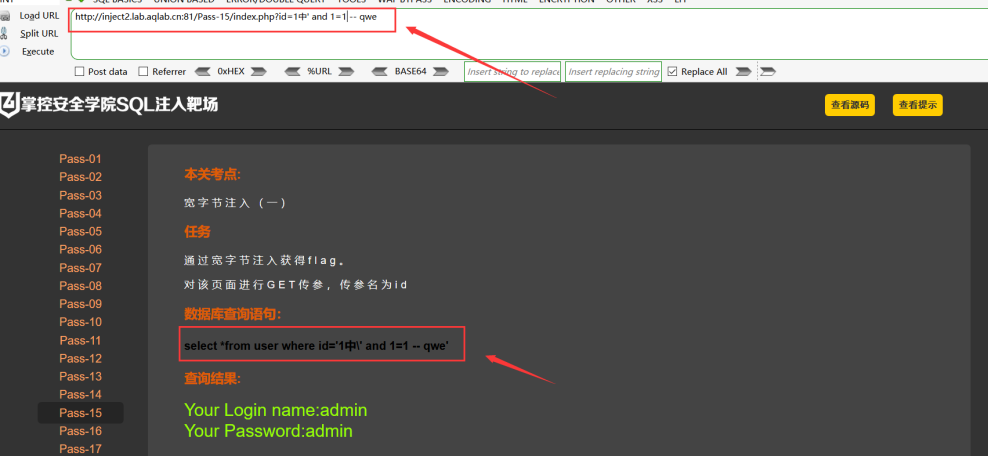The width and height of the screenshot is (988, 456).
Task: Open the Pass-16 level link
Action: (81, 431)
